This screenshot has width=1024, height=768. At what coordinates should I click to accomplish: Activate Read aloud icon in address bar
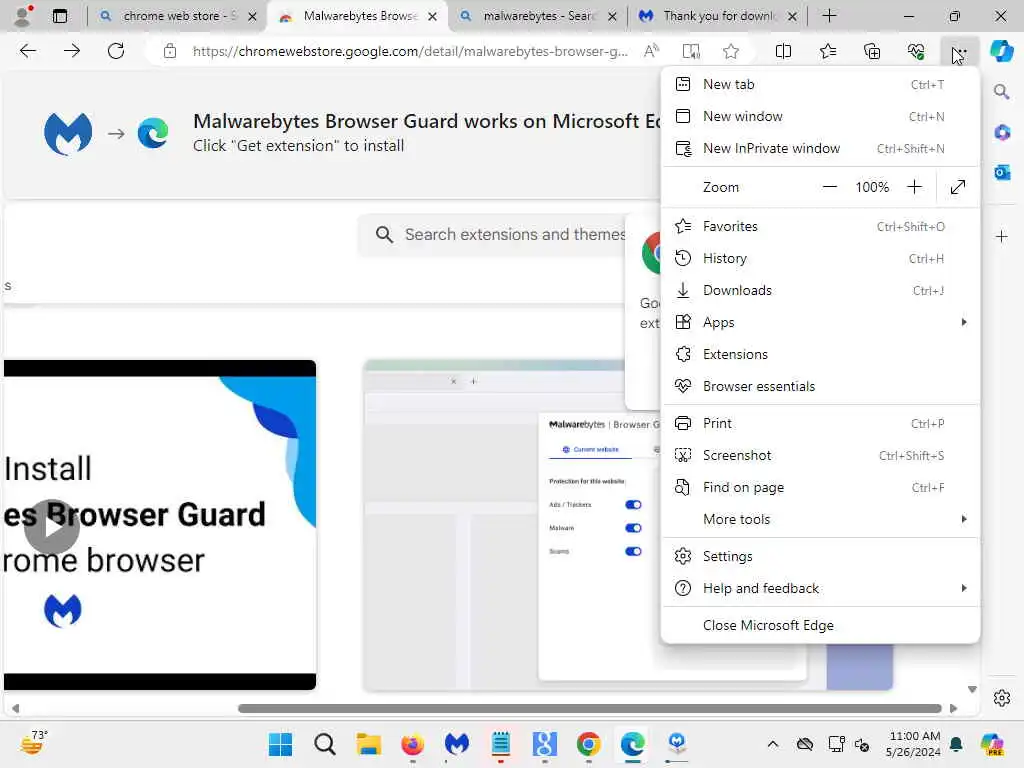[x=651, y=51]
